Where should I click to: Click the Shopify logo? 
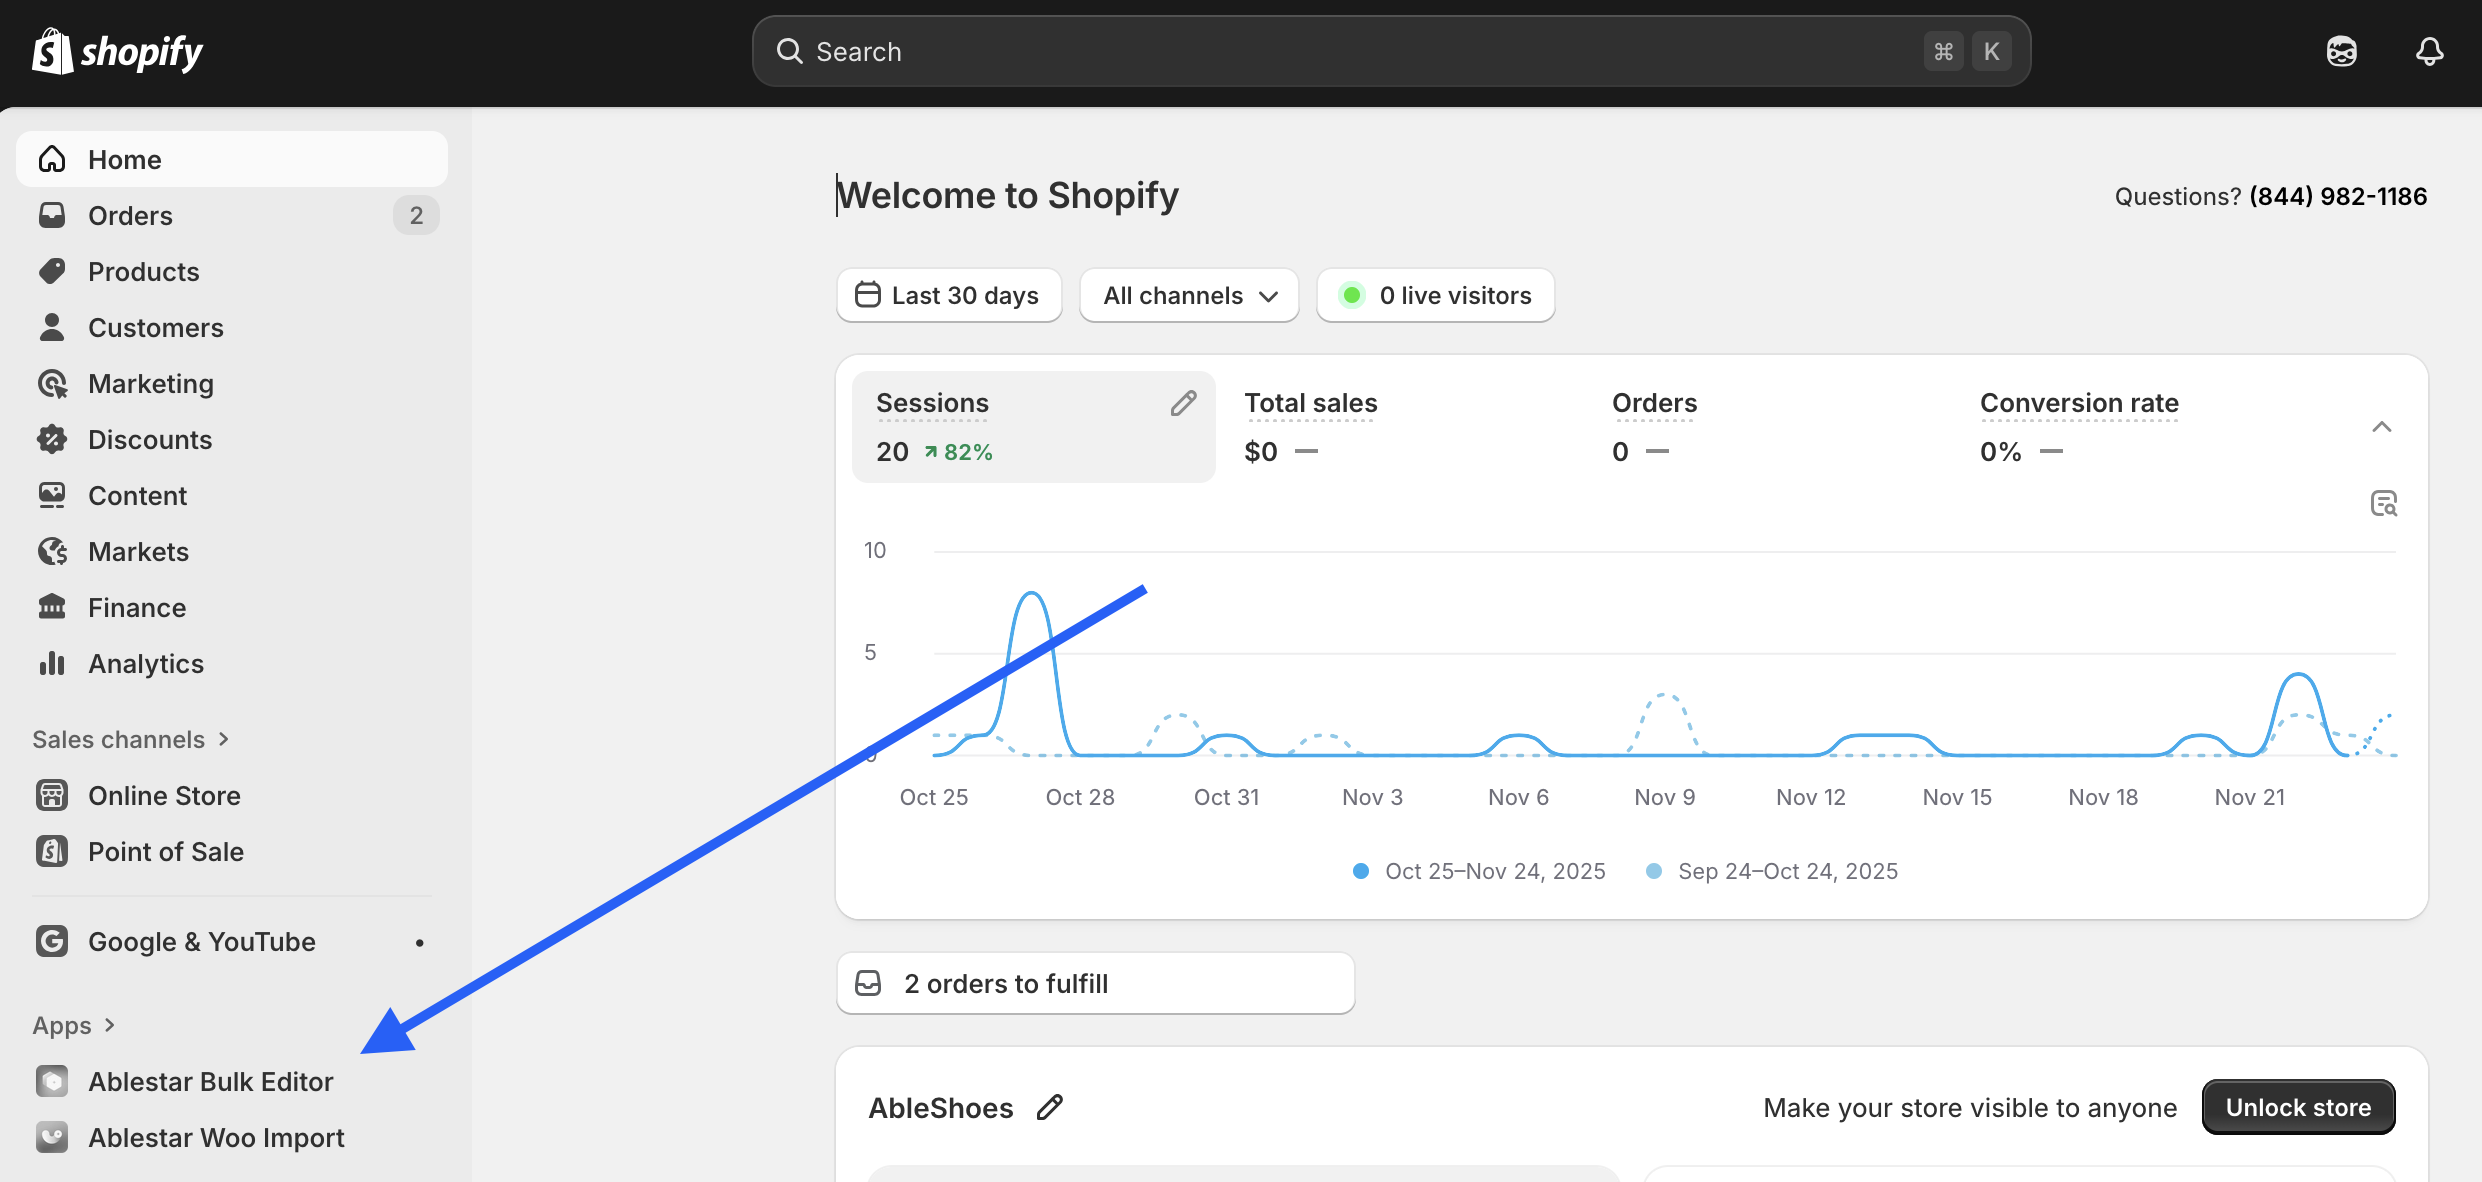click(117, 51)
